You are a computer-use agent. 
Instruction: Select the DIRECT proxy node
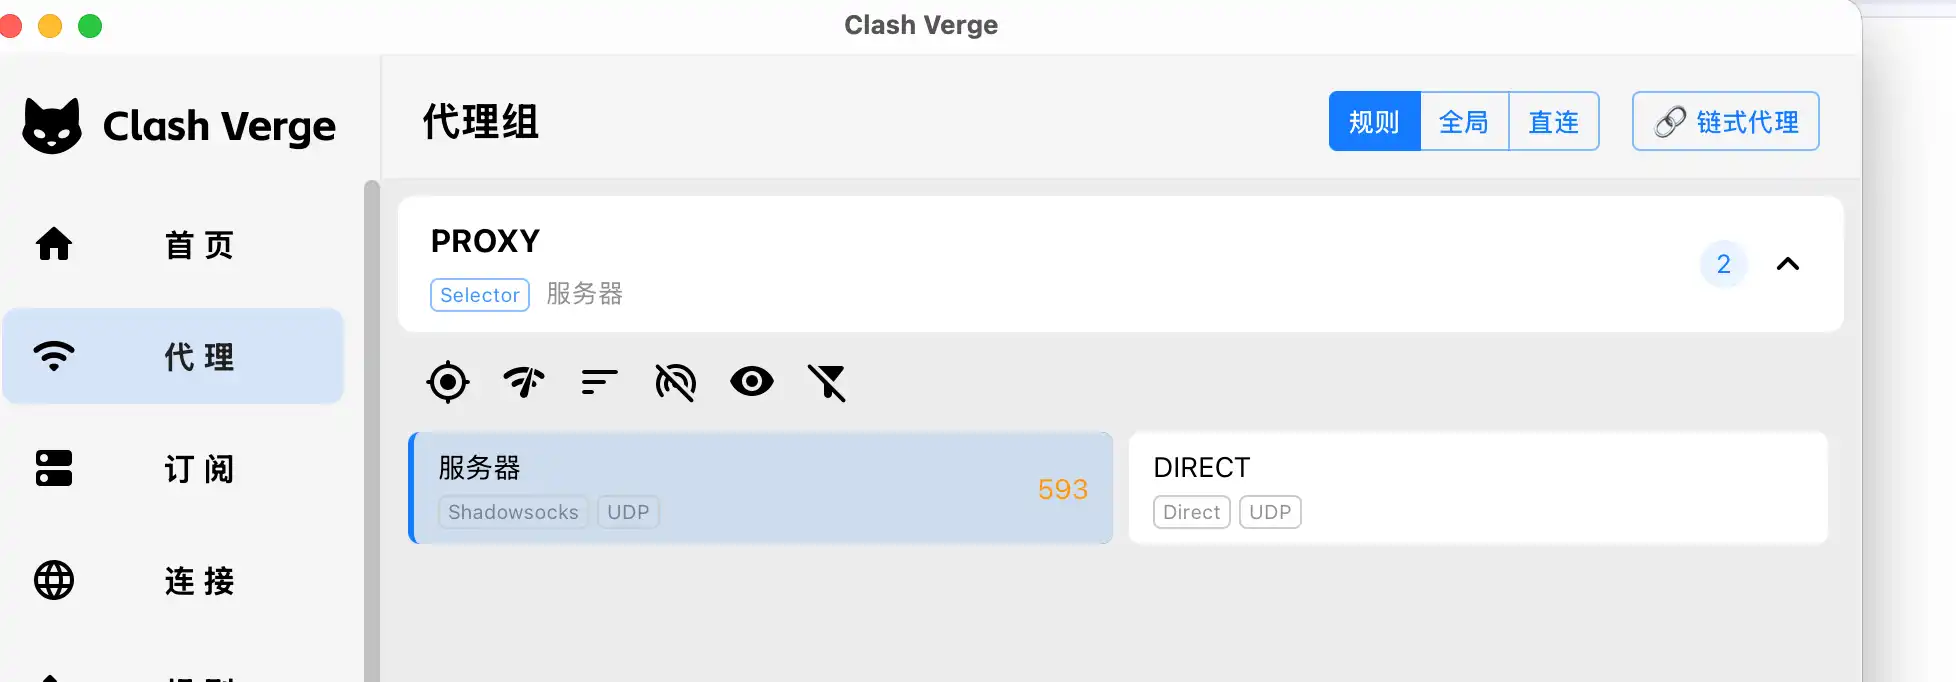1477,488
